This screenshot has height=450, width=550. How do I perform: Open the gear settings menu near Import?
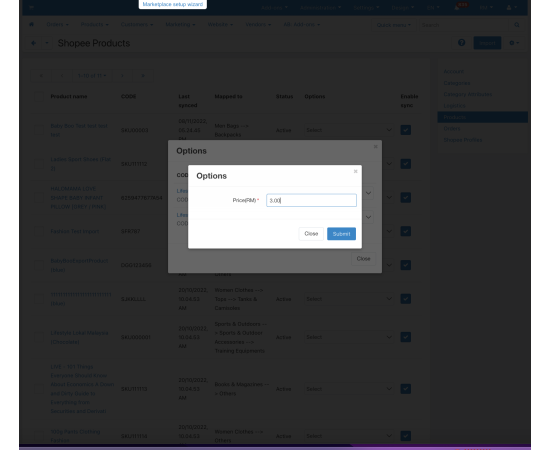tap(514, 43)
